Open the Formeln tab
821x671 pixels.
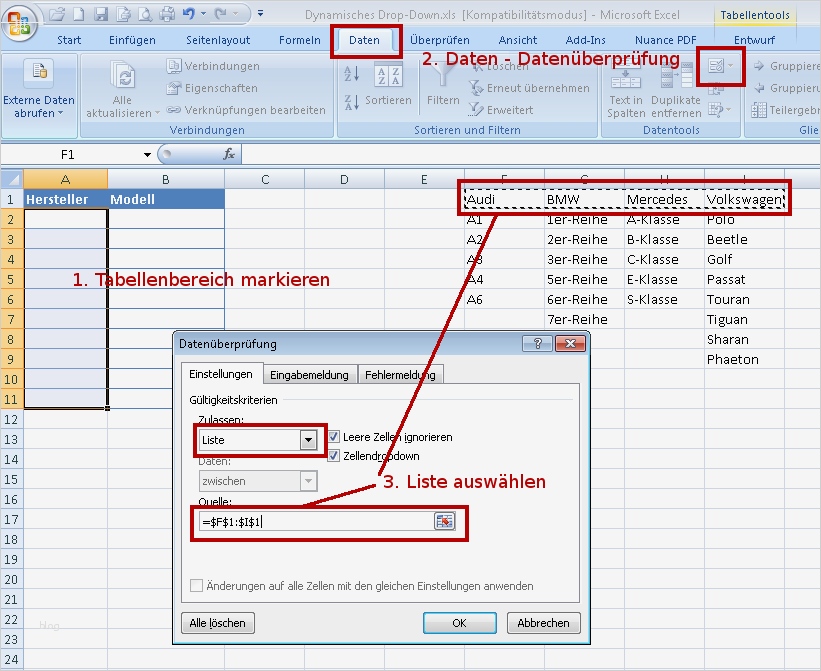point(299,40)
